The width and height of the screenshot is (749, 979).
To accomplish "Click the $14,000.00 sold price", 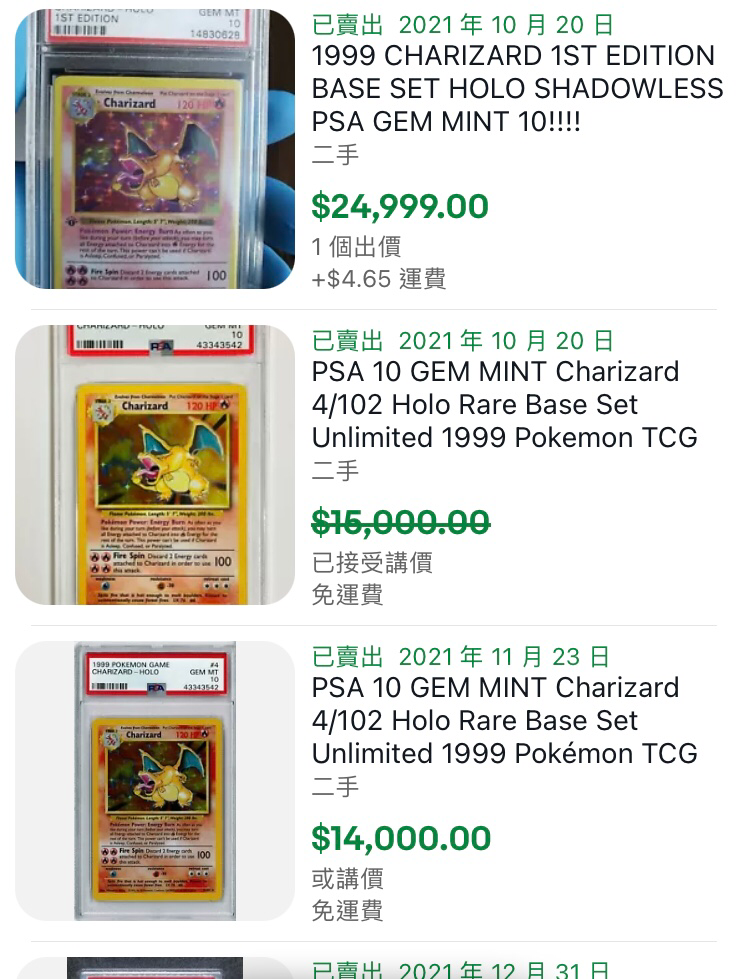I will tap(401, 839).
